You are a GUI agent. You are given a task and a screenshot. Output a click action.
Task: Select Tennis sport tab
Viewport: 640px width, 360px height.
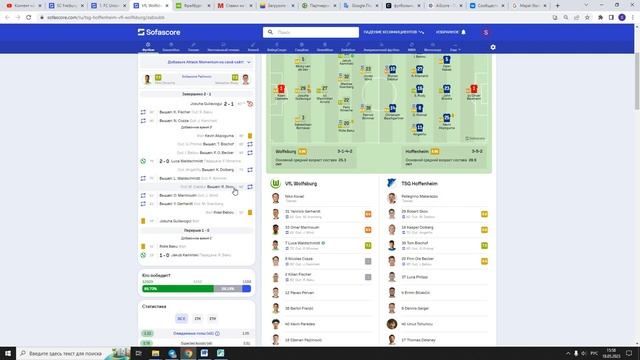[193, 47]
